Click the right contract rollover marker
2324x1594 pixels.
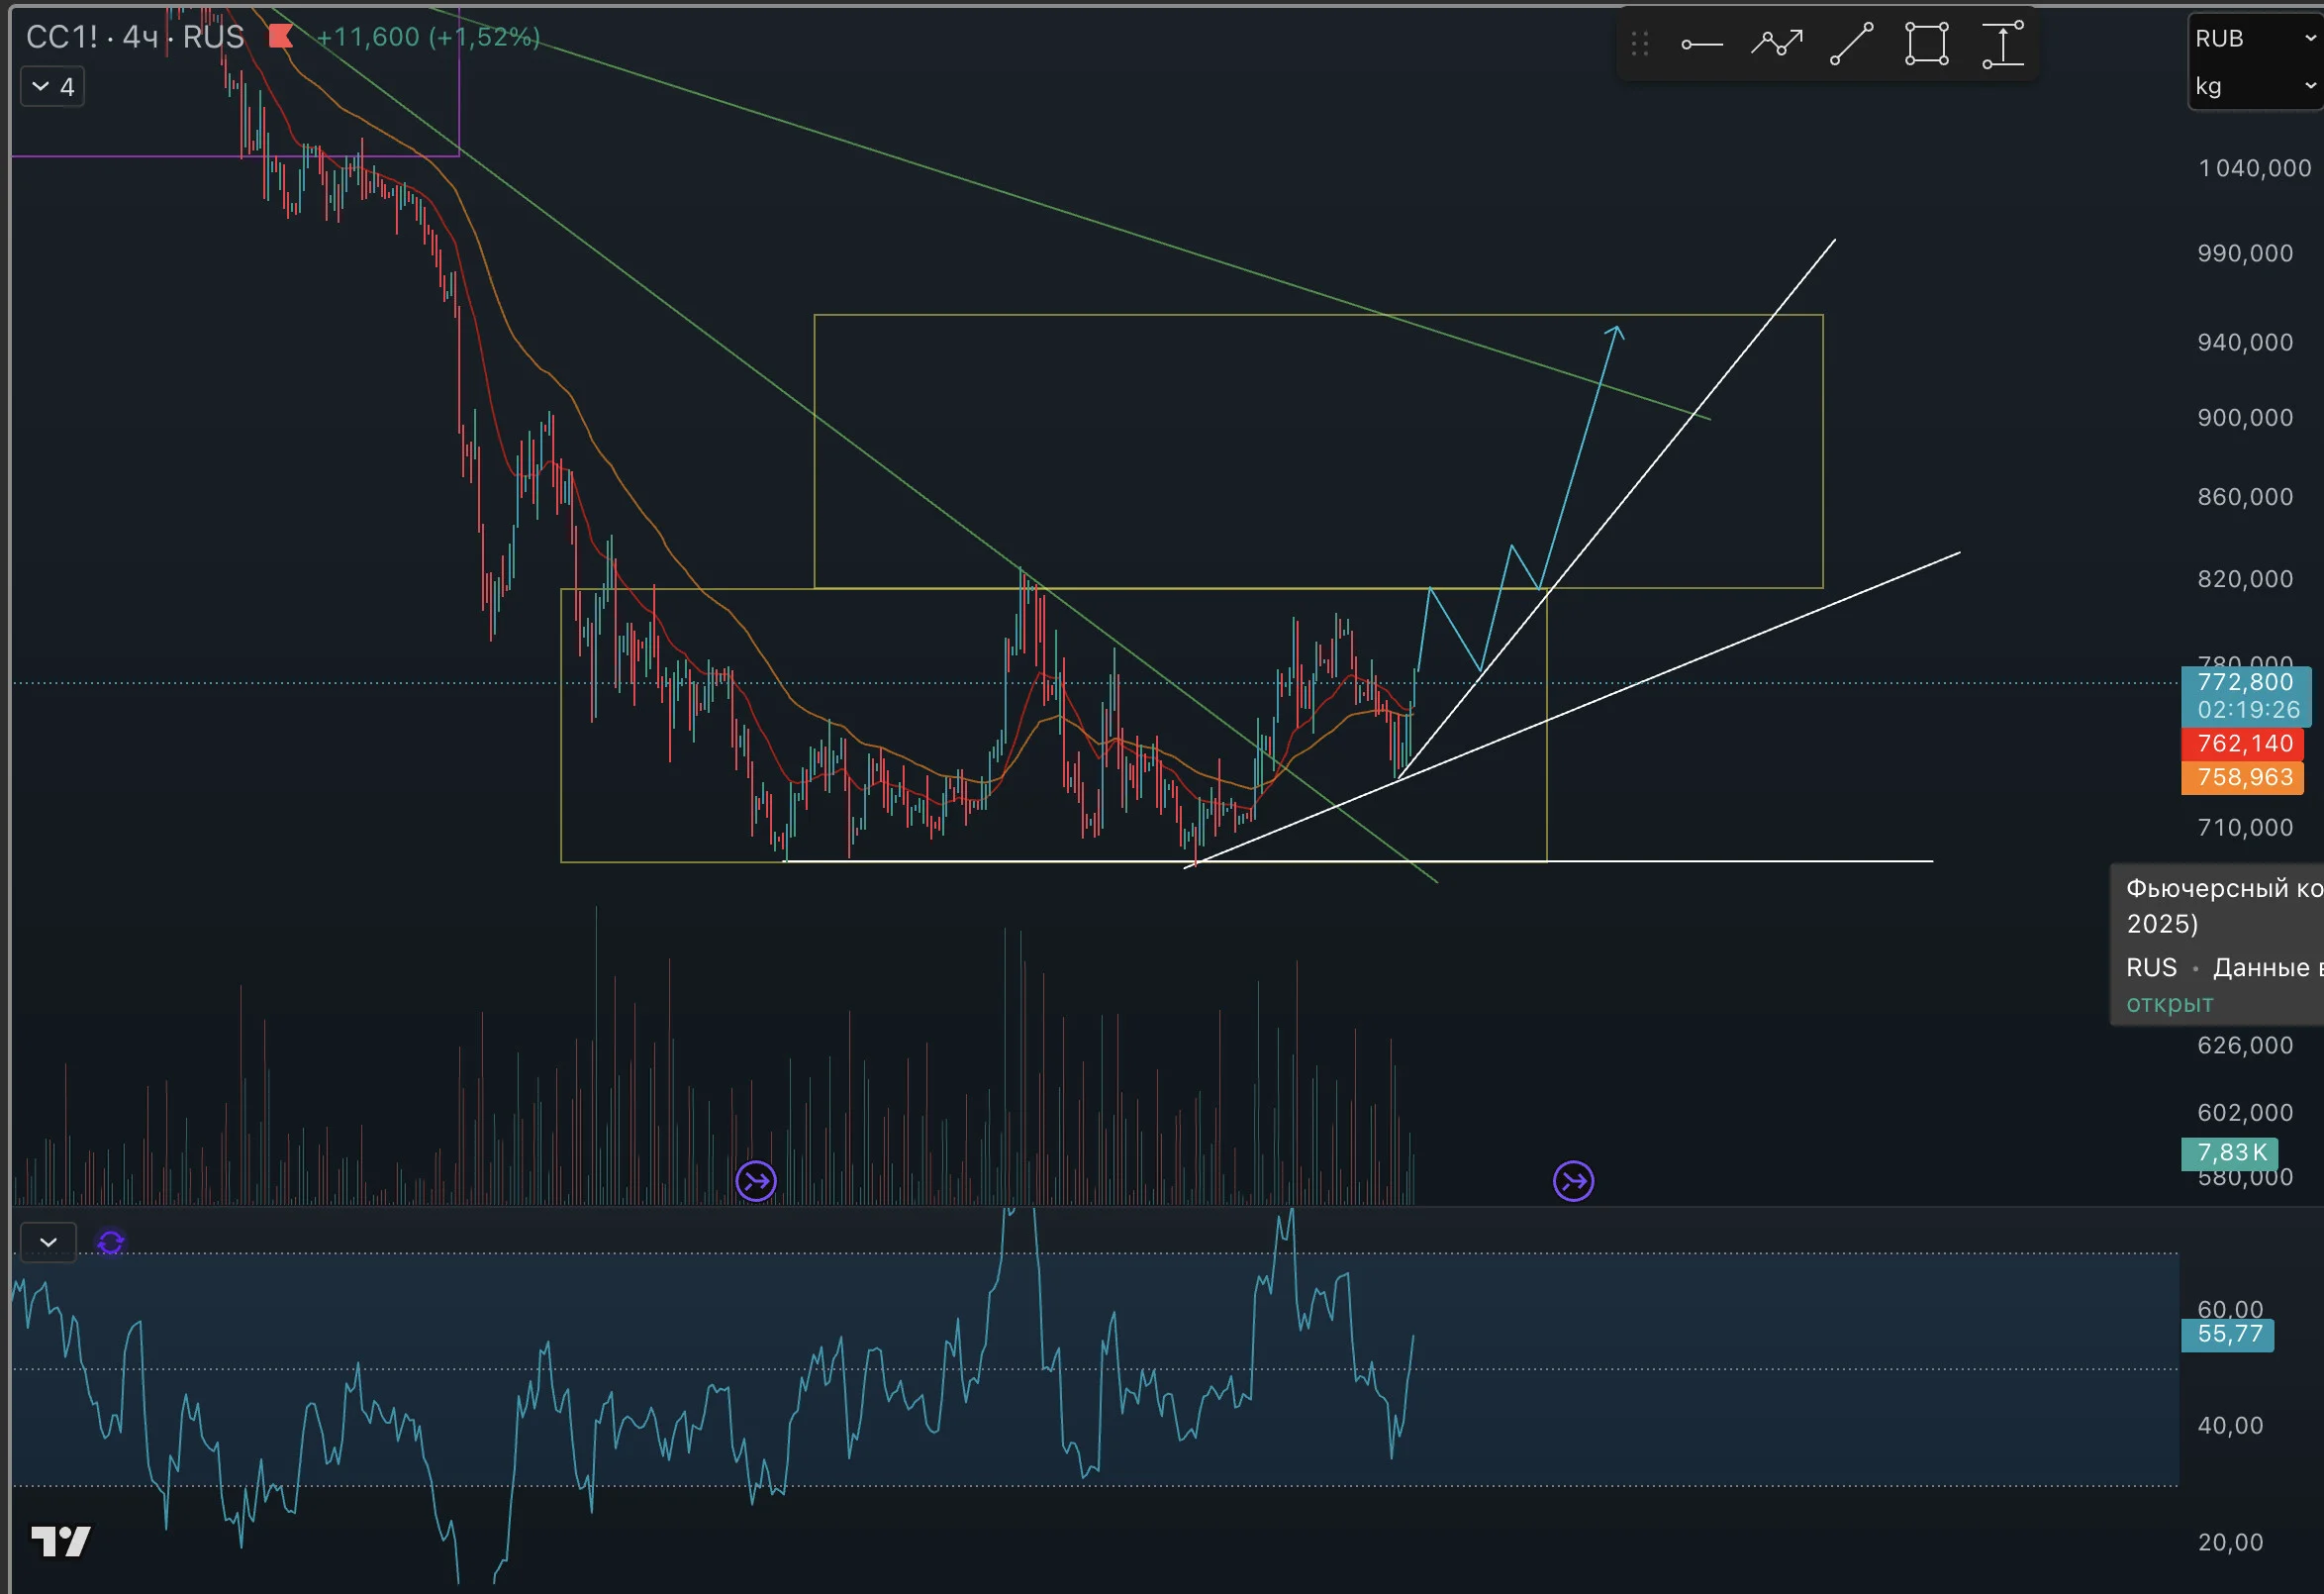click(x=1574, y=1181)
